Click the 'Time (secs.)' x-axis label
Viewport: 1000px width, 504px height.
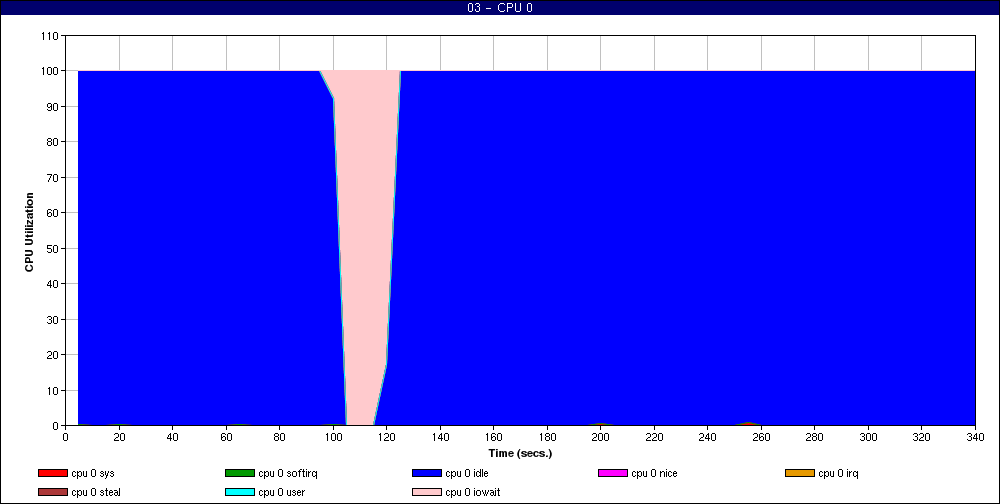(520, 454)
